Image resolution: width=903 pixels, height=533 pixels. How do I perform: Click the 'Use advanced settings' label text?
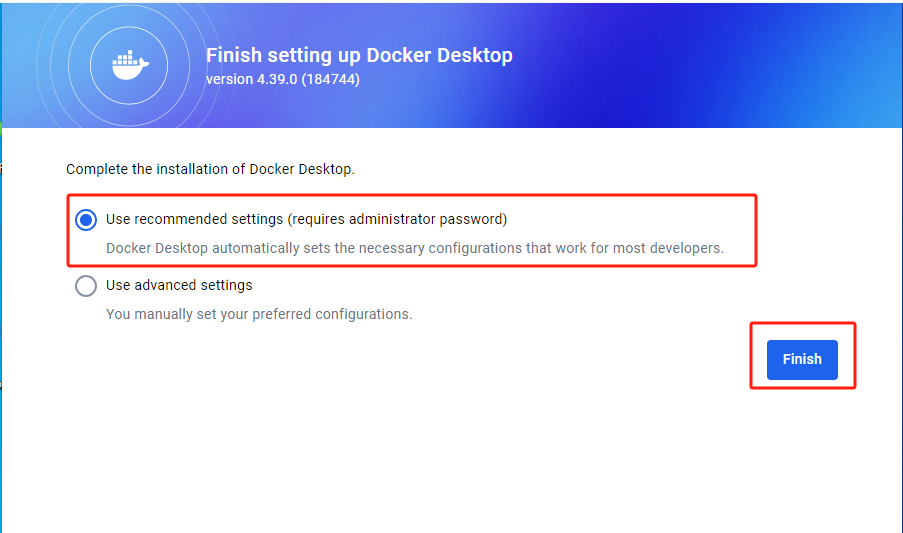[179, 285]
